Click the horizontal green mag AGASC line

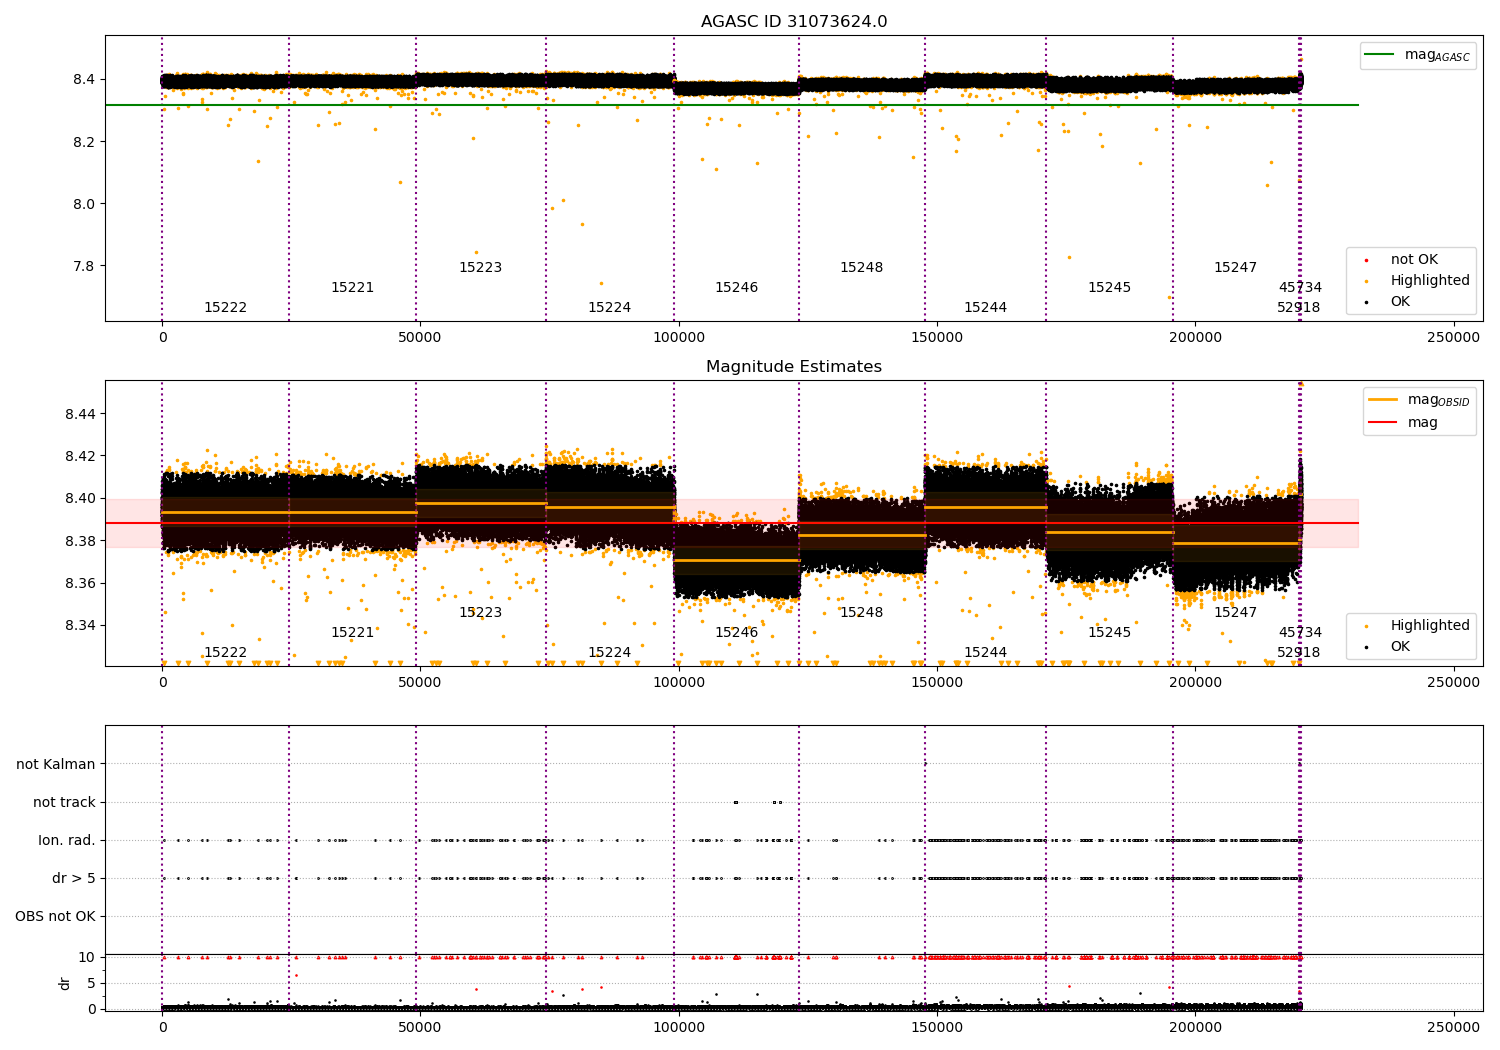point(732,105)
